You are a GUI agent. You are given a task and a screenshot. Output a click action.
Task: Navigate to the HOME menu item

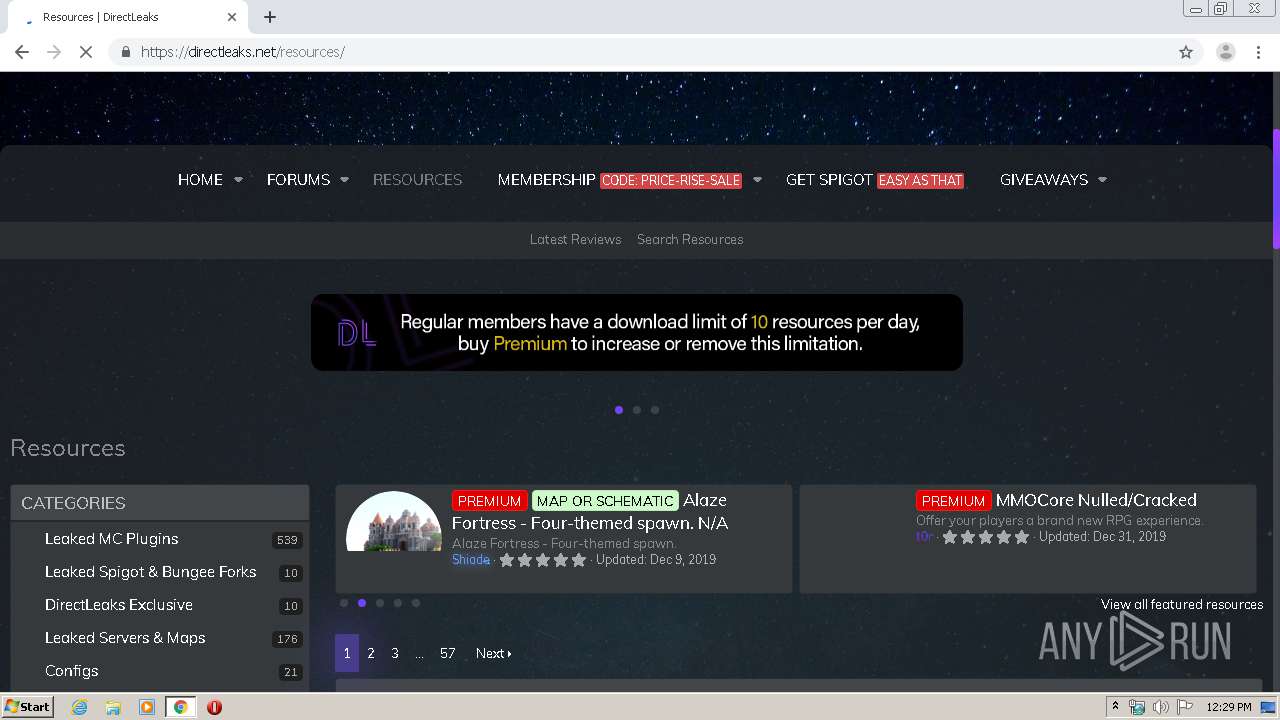(x=200, y=180)
